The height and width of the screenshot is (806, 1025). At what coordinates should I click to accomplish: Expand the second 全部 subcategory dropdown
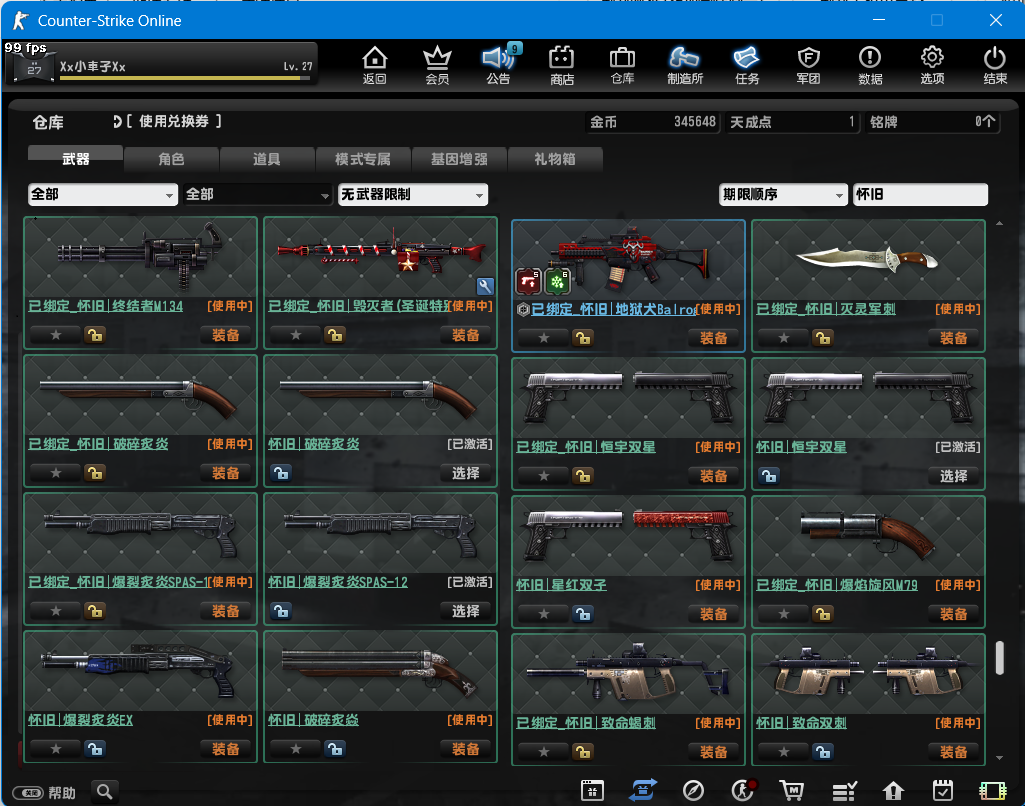257,194
